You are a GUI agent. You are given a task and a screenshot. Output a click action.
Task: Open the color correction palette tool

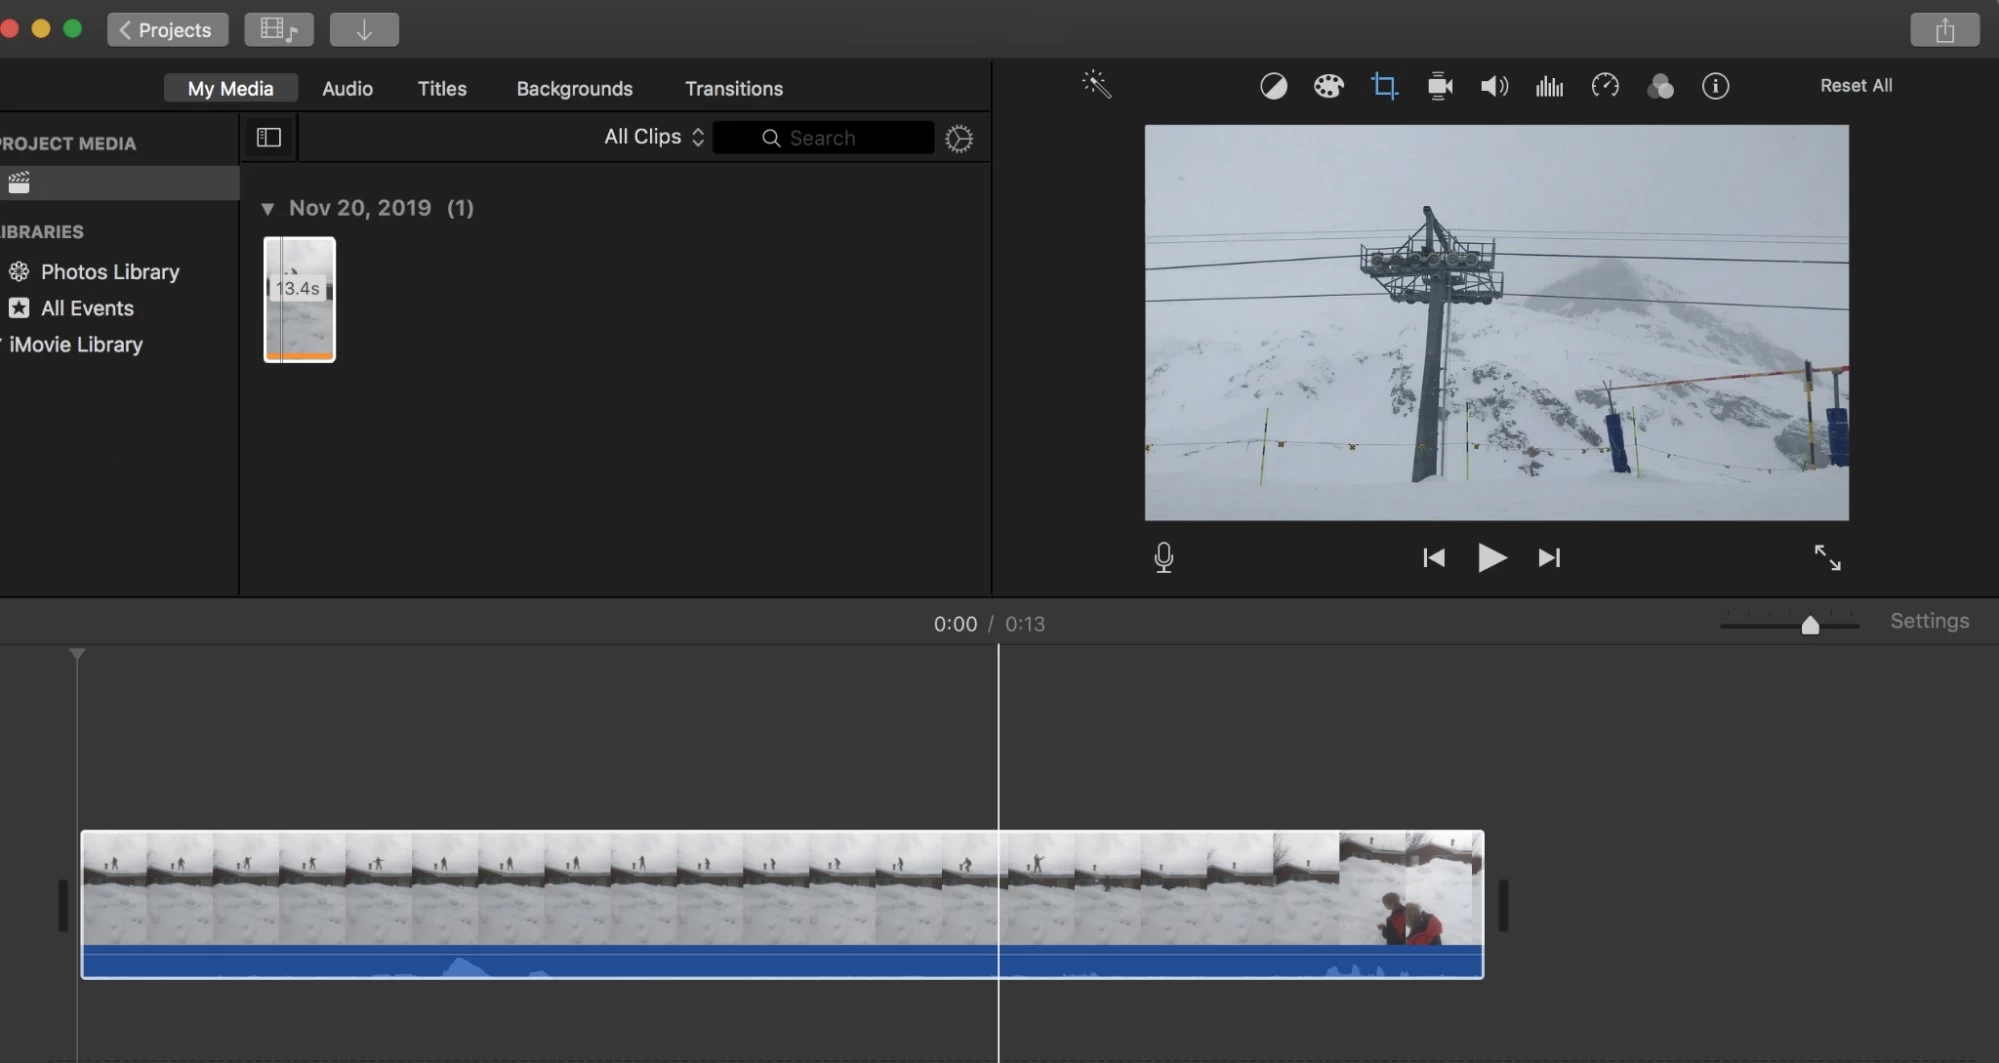(1328, 86)
